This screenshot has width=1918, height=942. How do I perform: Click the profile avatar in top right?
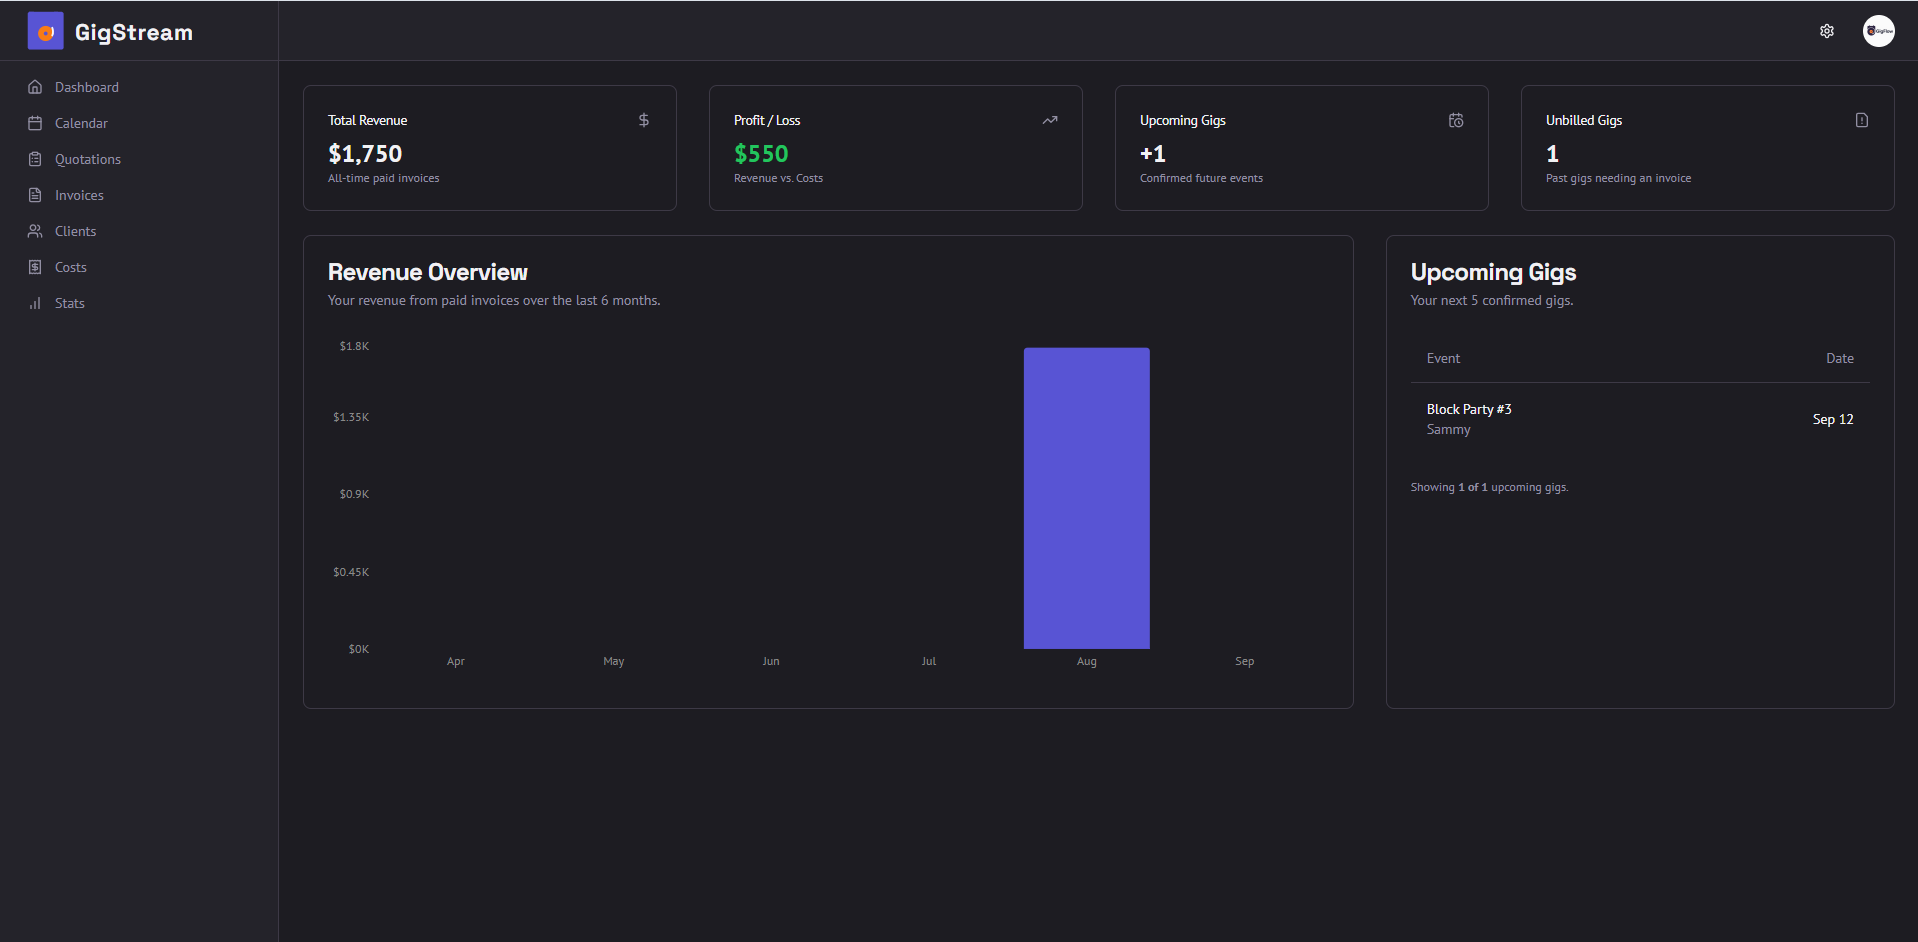[1879, 31]
